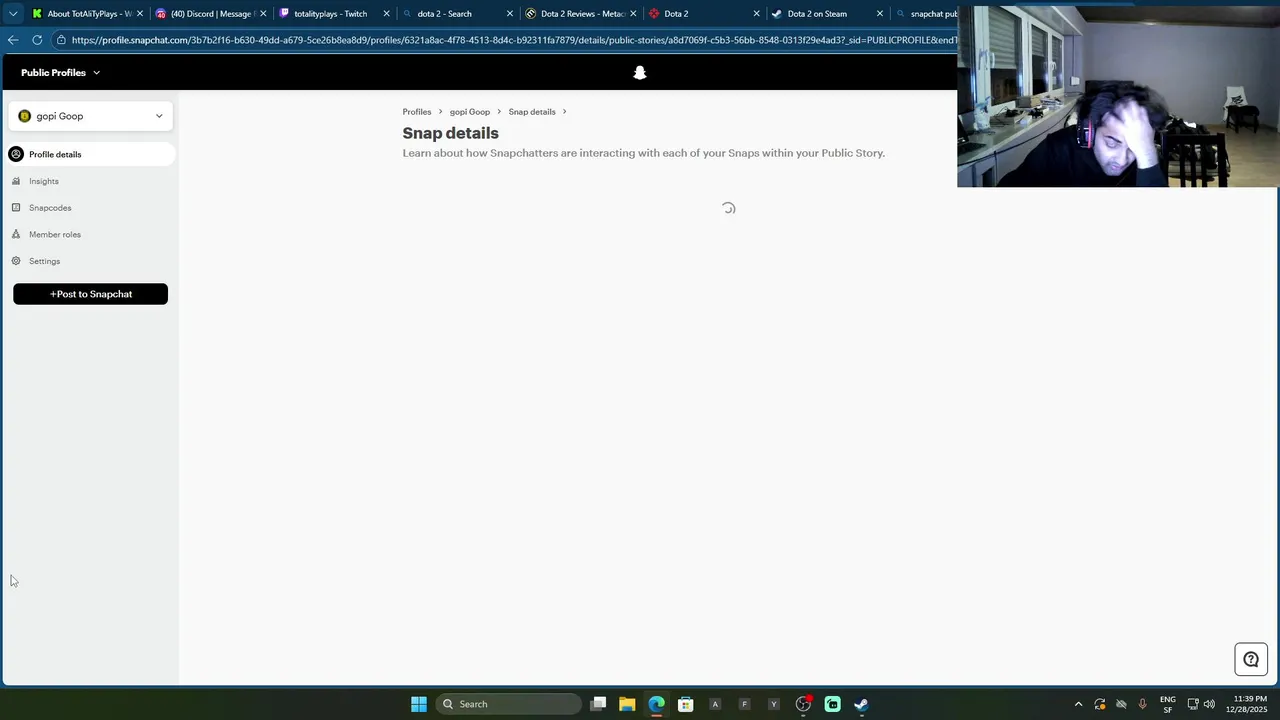Open network settings tray icon
Viewport: 1280px width, 720px height.
[x=1193, y=704]
